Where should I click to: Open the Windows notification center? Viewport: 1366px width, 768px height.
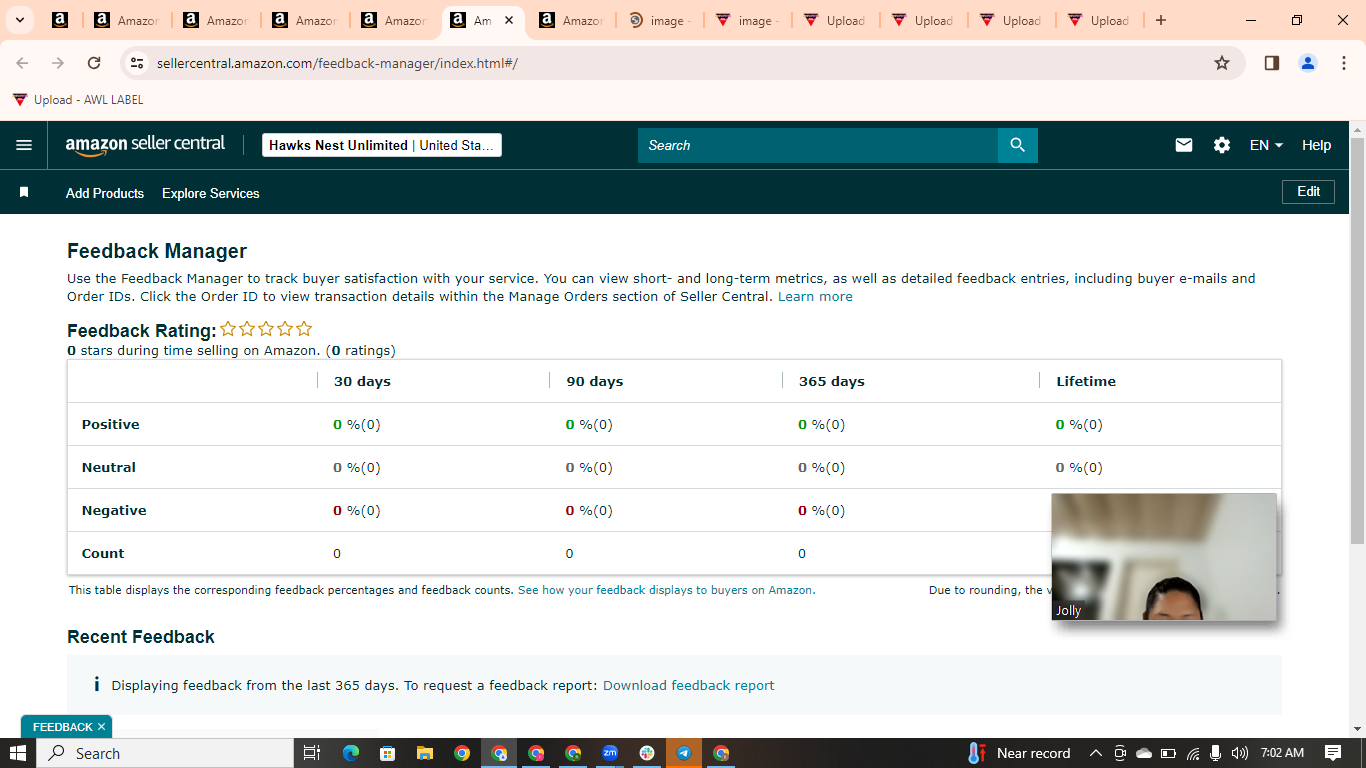[1333, 753]
